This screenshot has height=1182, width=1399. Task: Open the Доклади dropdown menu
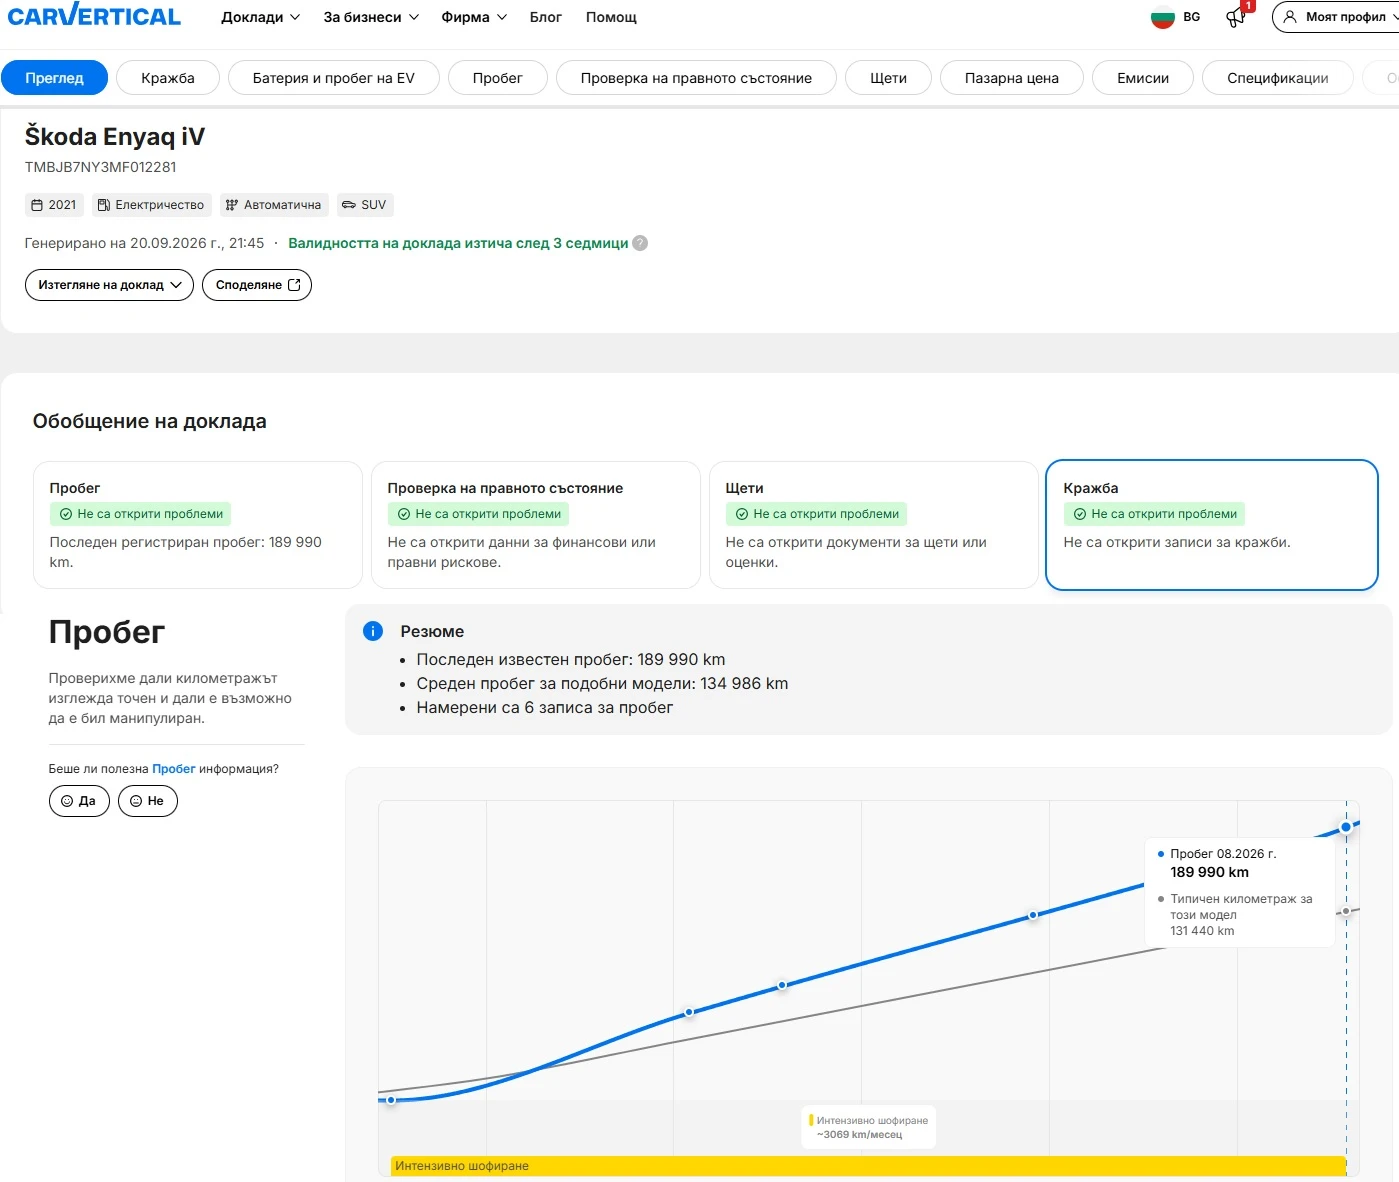260,17
